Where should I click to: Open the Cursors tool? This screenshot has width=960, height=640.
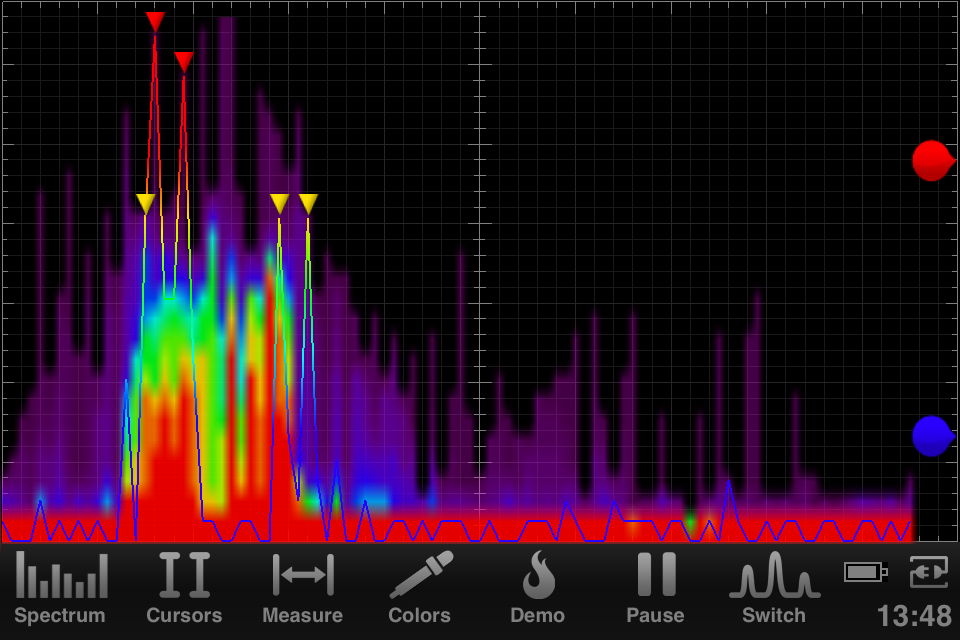[184, 588]
